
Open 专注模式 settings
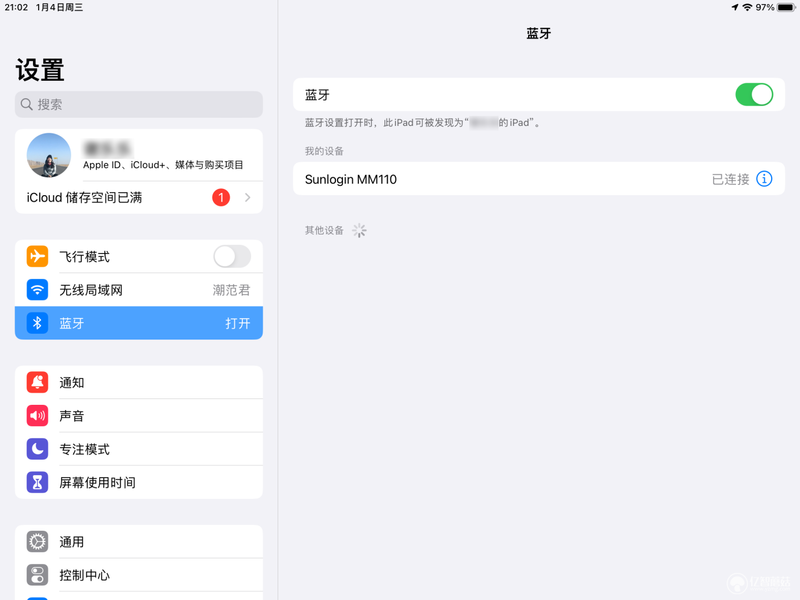[139, 449]
